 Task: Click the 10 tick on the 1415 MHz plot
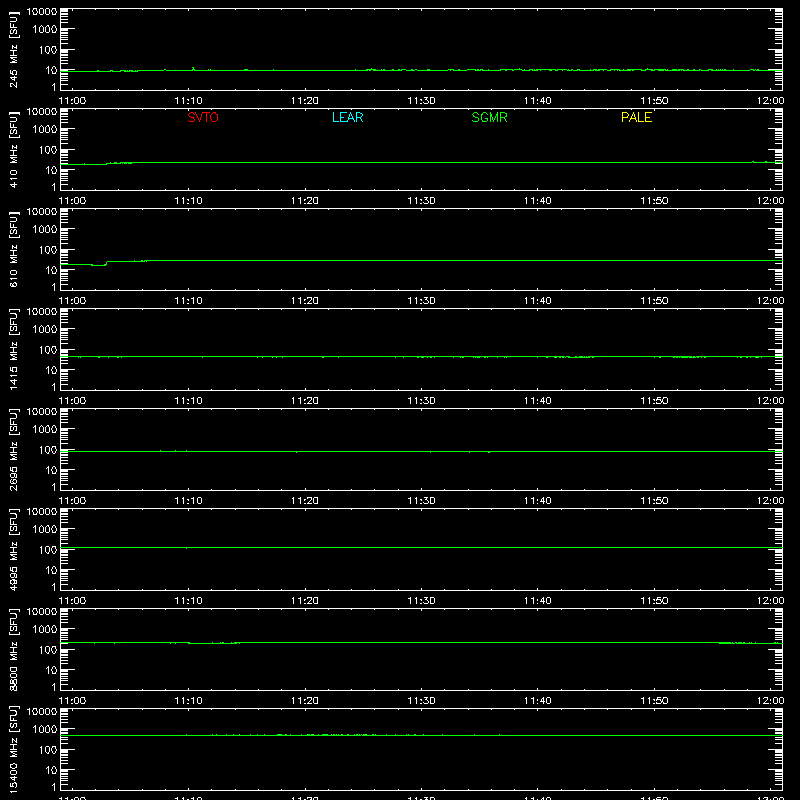tap(52, 370)
